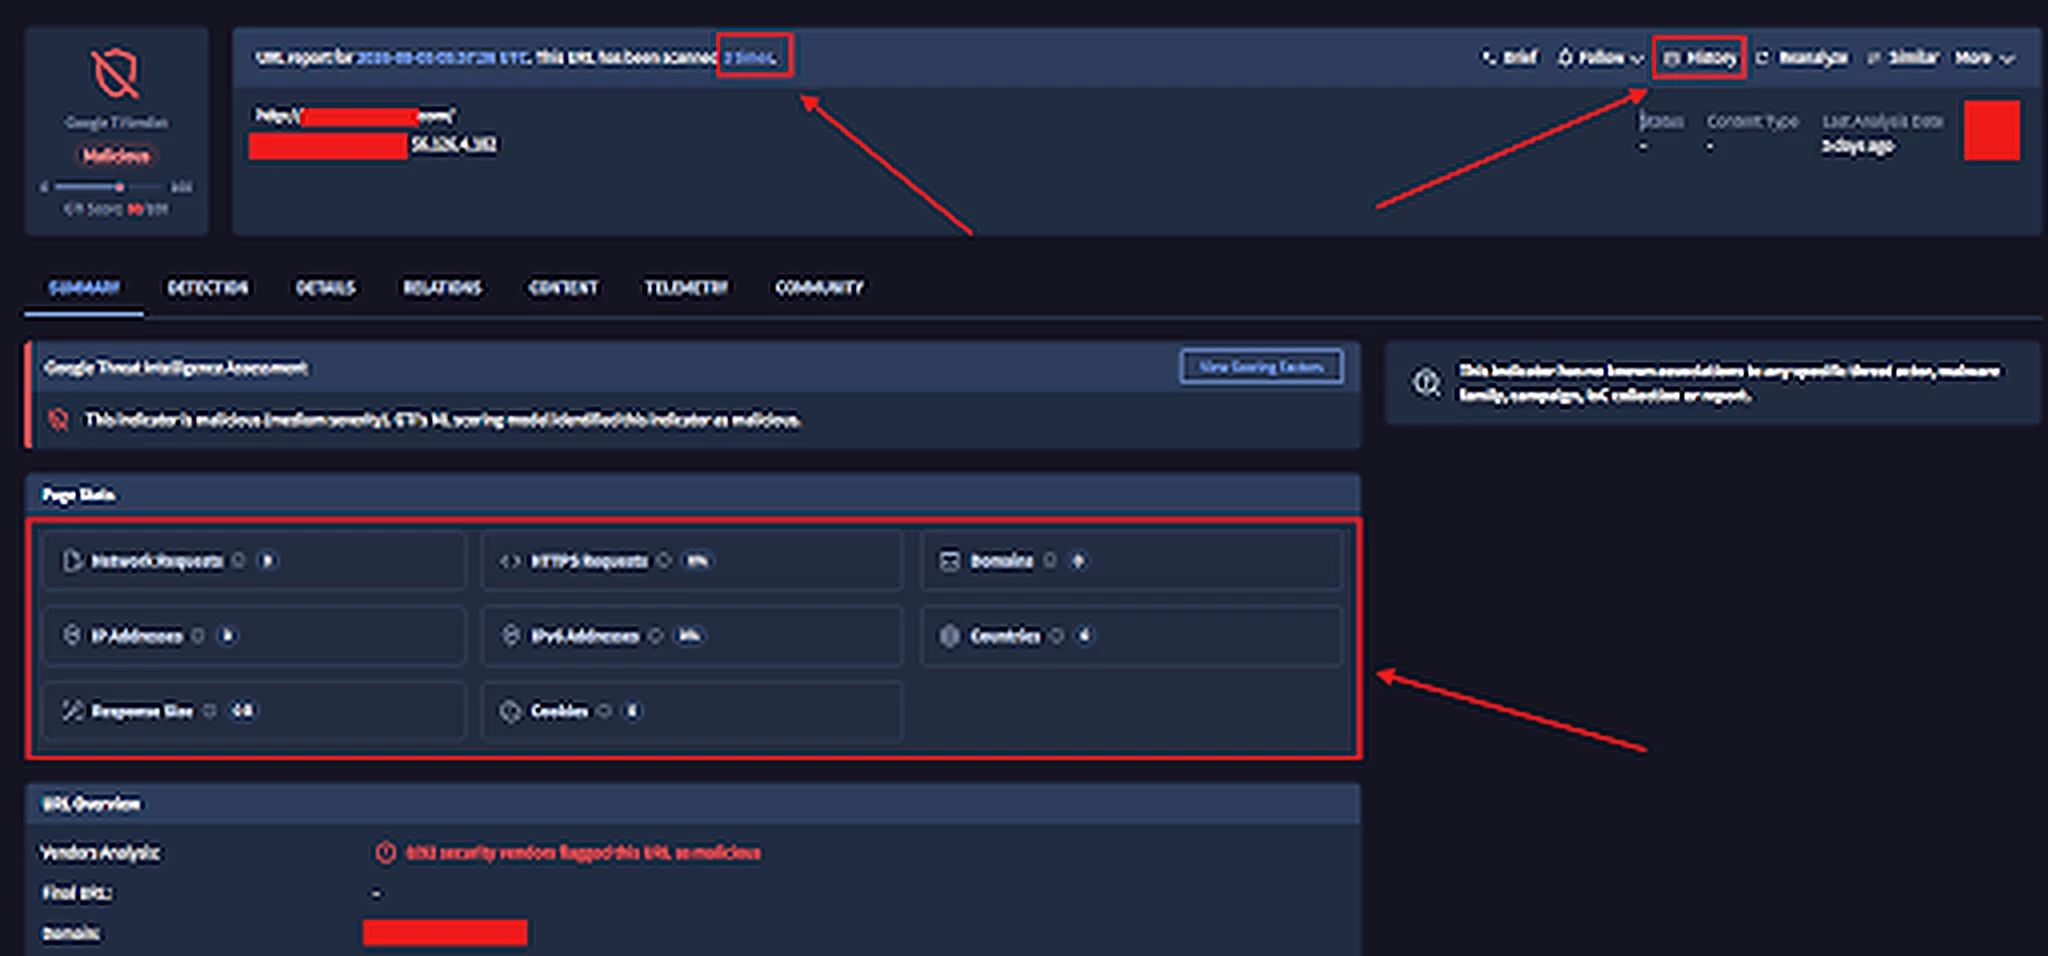Viewport: 2048px width, 956px height.
Task: Open the More dropdown menu
Action: [1984, 58]
